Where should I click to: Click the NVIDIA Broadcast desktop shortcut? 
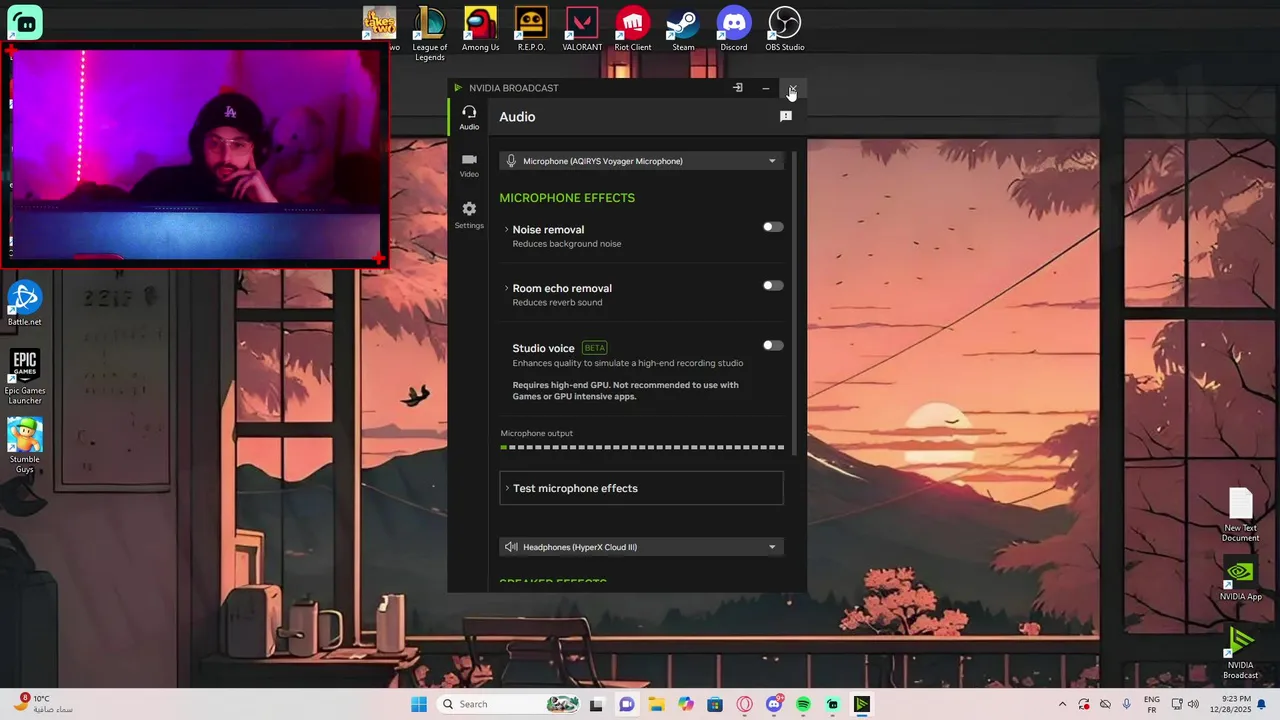click(1240, 653)
